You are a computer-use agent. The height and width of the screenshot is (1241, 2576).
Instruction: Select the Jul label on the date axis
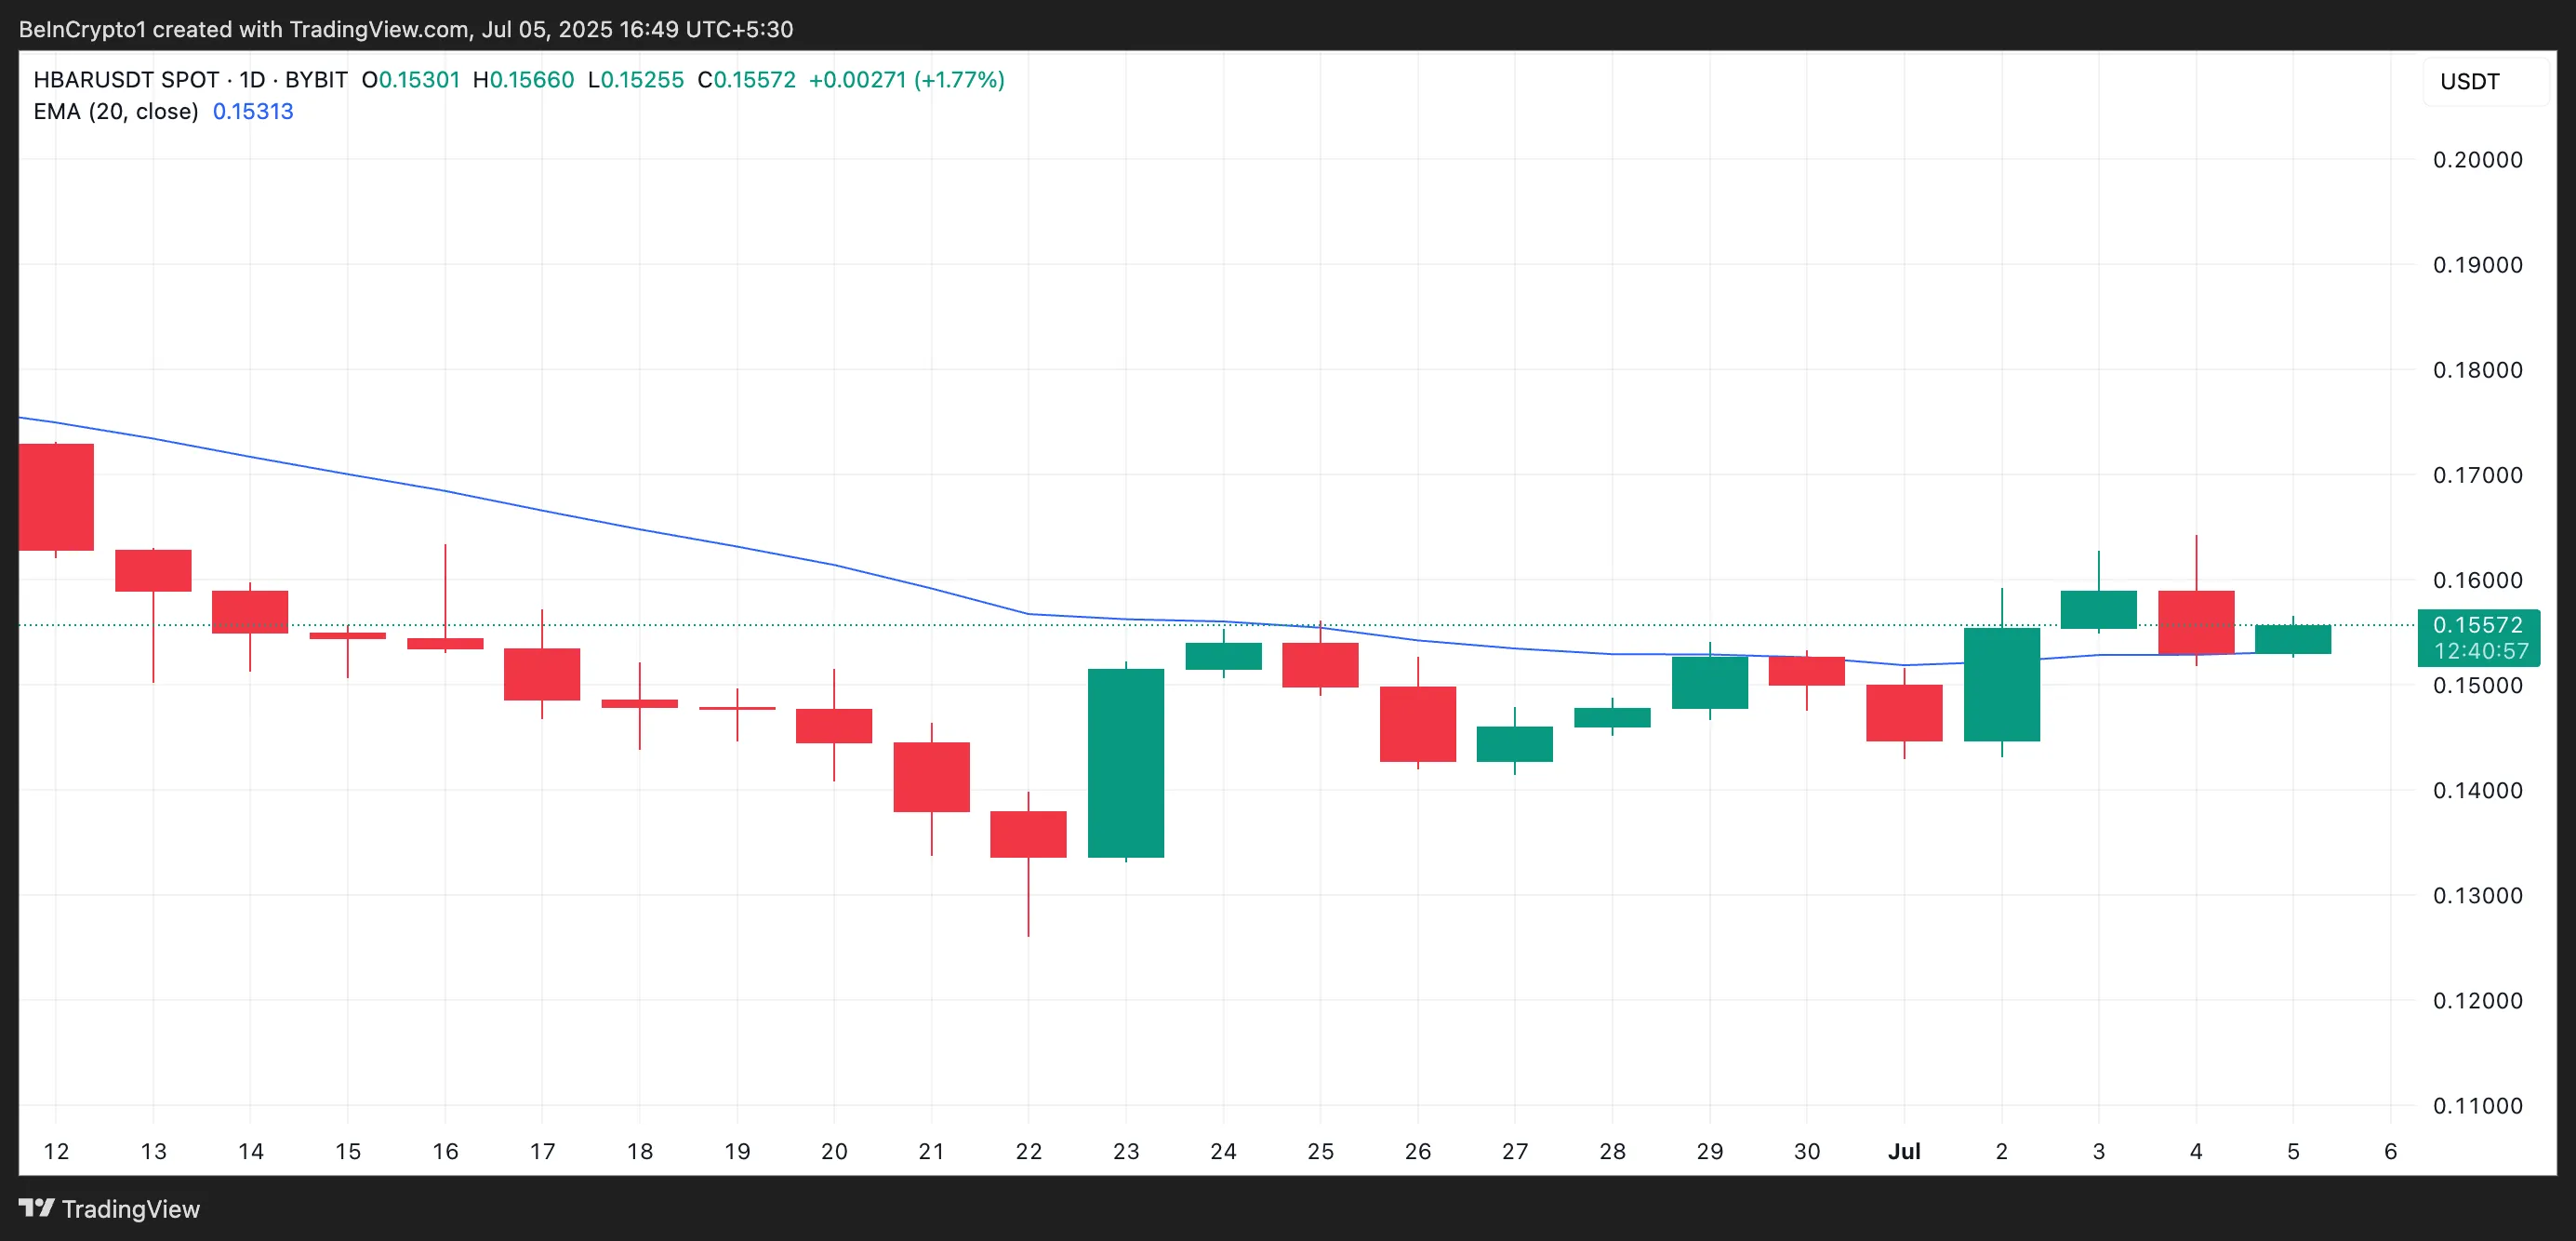(1904, 1151)
